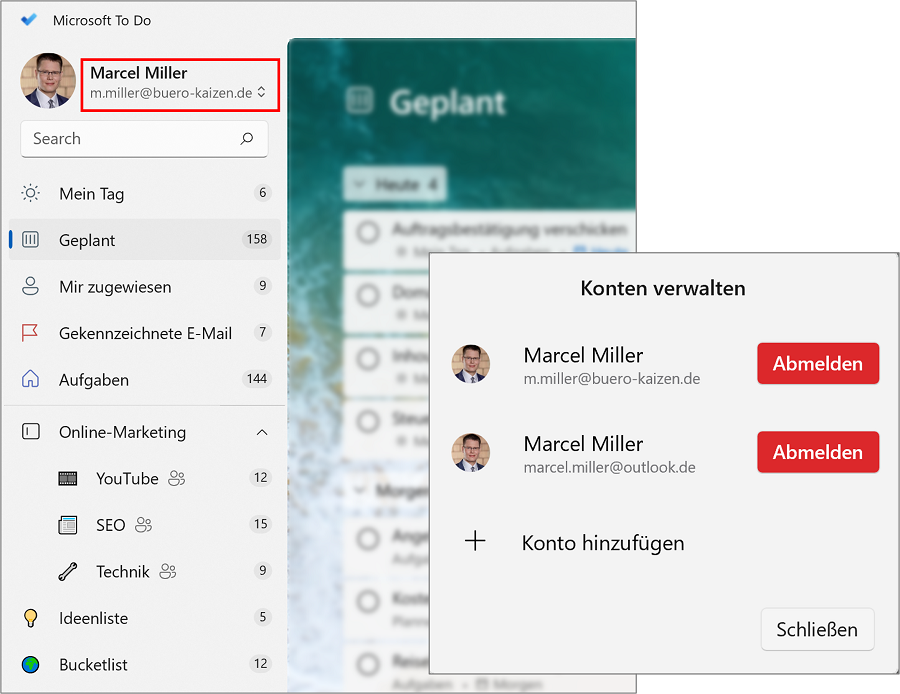Viewport: 900px width, 694px height.
Task: Click the person icon of Mir zugewiesen
Action: [30, 286]
